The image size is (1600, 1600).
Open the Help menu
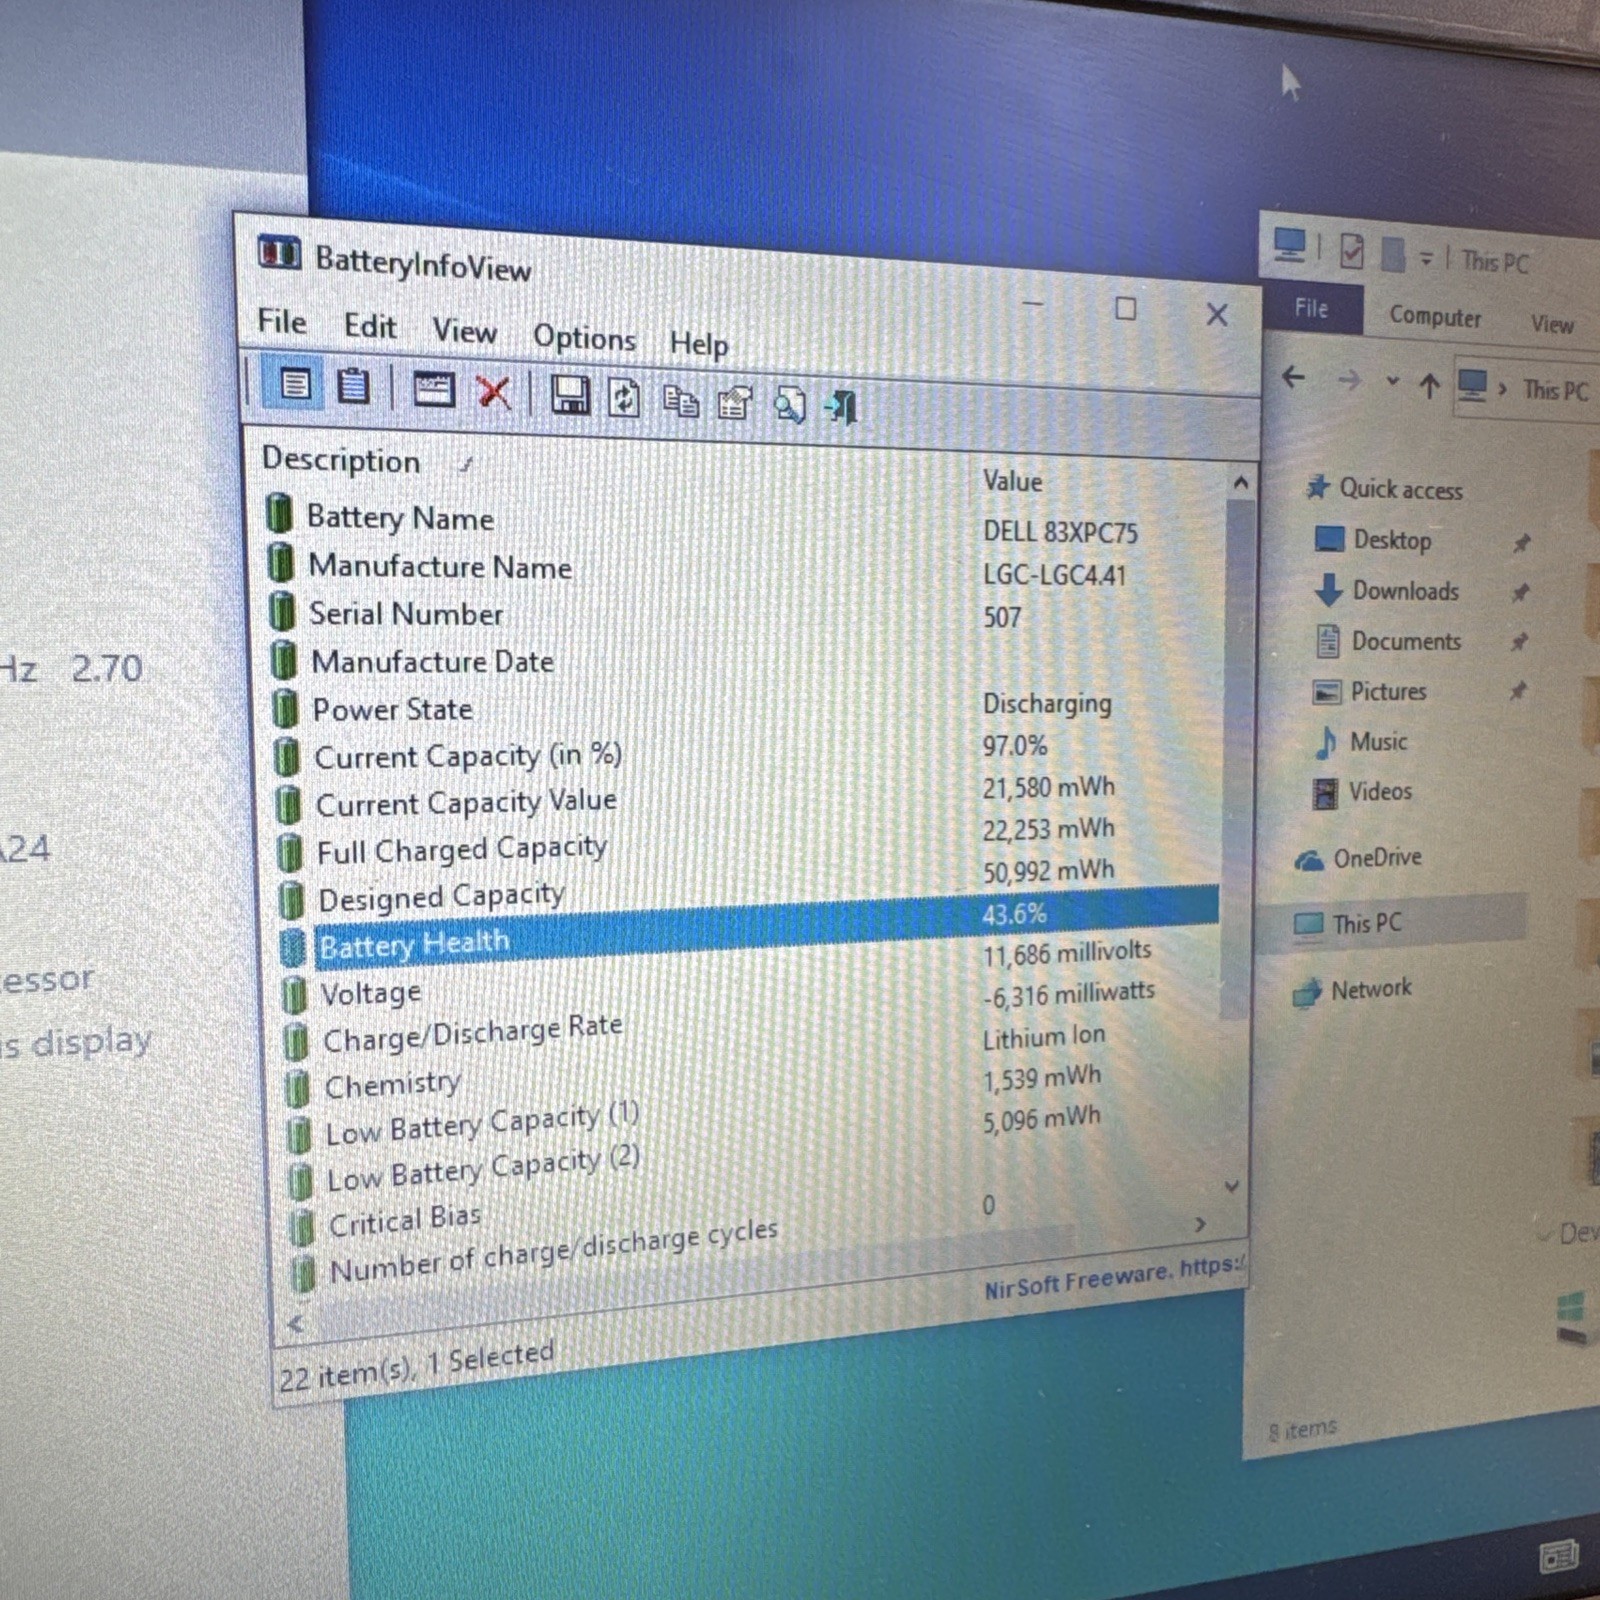tap(699, 344)
